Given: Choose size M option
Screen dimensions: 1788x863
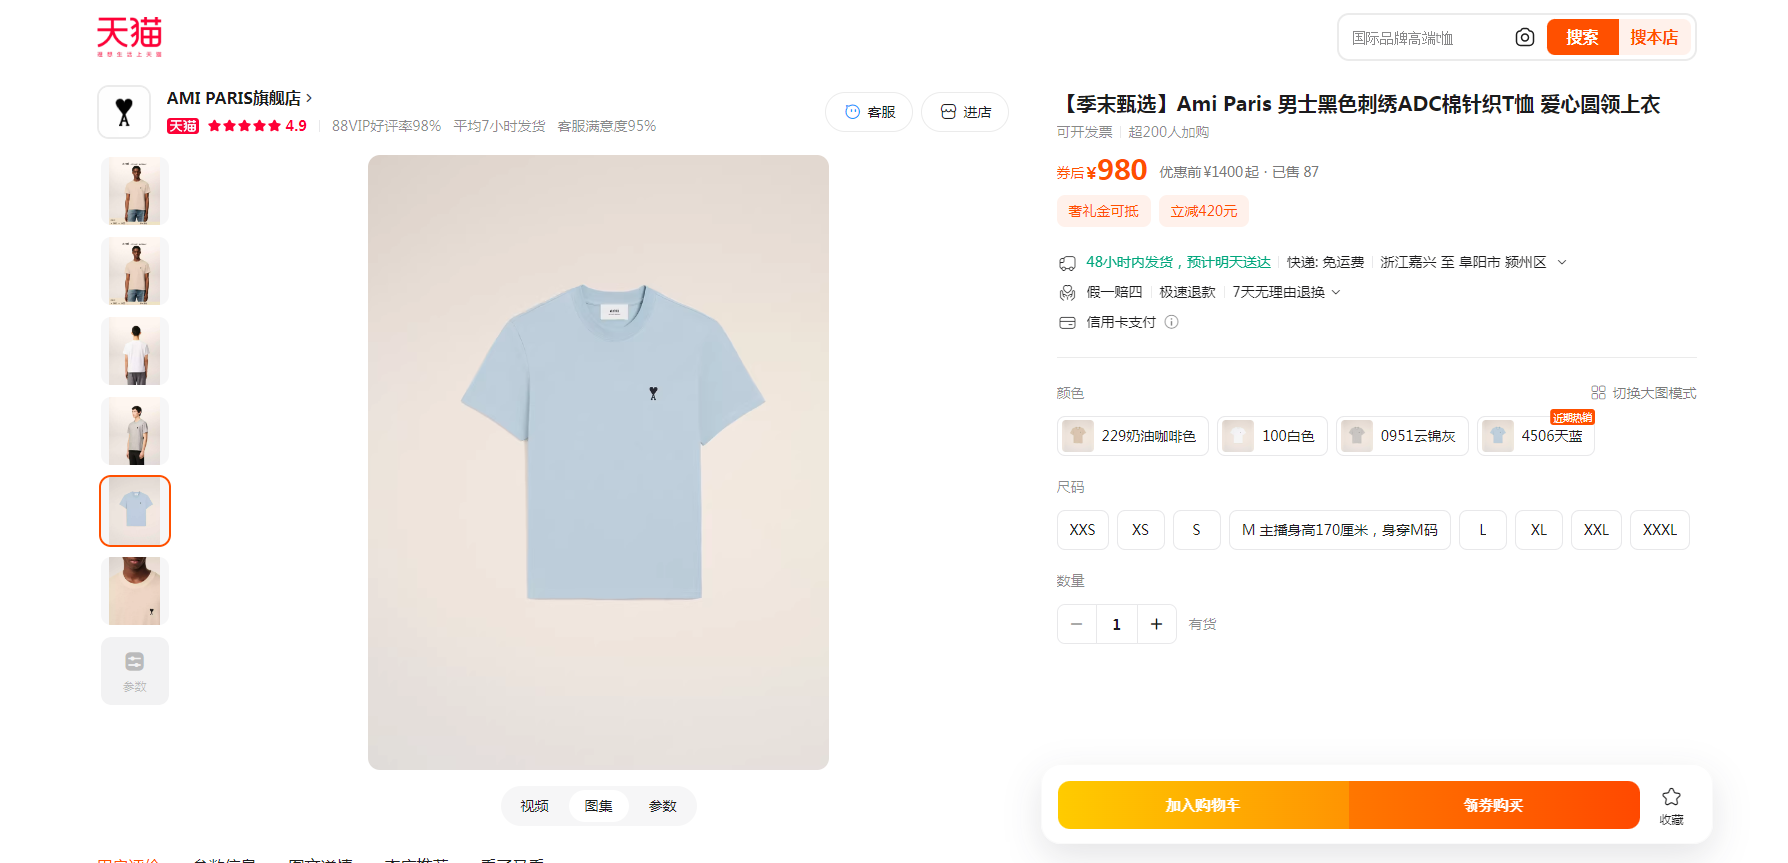Looking at the screenshot, I should [x=1339, y=530].
